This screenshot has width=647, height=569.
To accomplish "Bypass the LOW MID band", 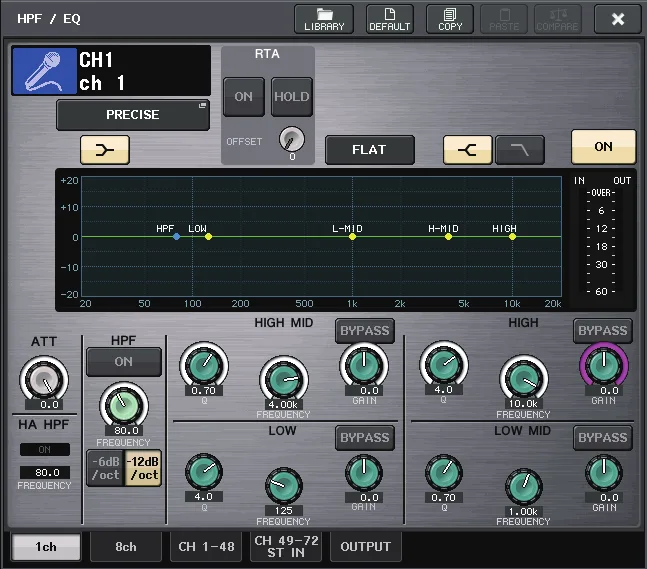I will [x=603, y=438].
